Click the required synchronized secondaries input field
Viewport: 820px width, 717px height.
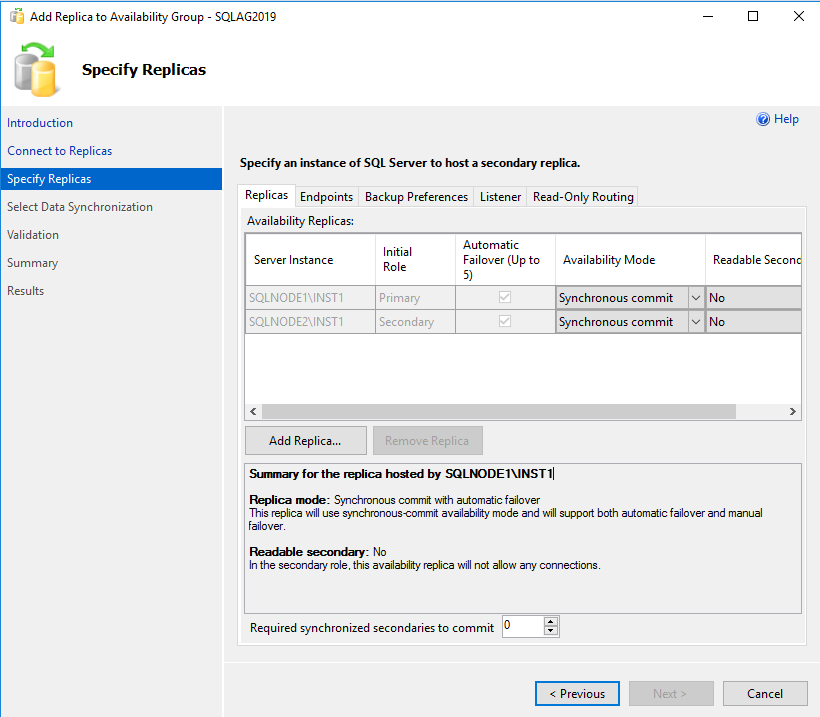[x=521, y=627]
